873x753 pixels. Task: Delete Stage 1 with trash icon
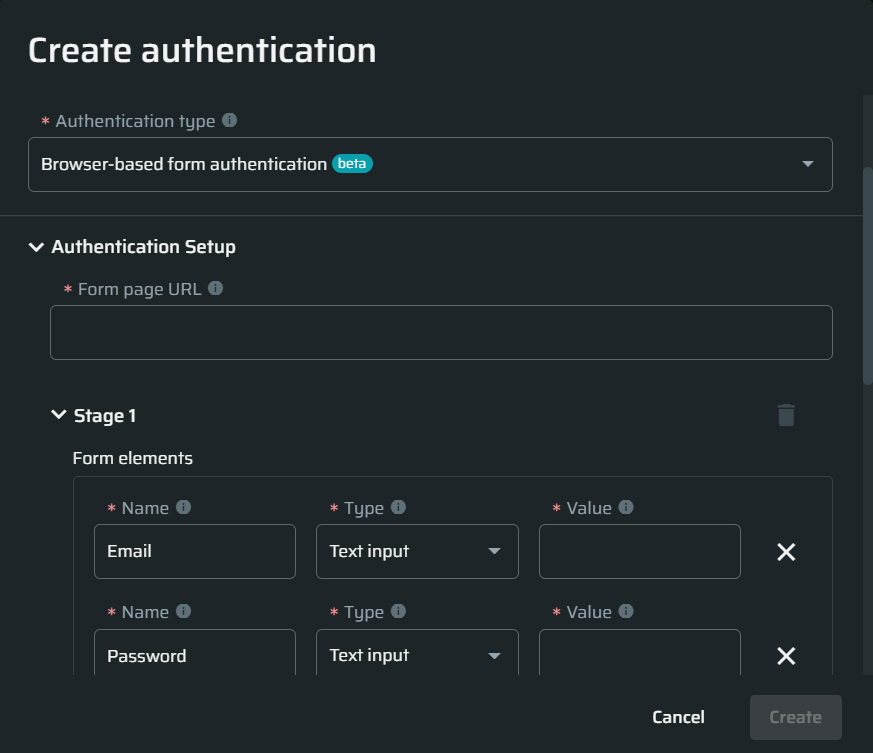click(786, 415)
